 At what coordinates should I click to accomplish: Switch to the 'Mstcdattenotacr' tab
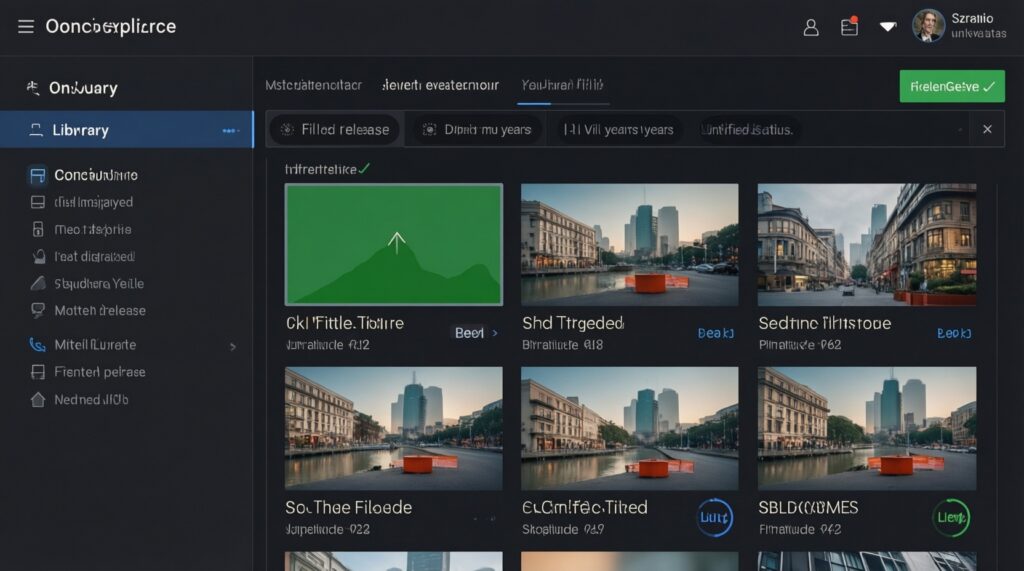click(x=313, y=85)
